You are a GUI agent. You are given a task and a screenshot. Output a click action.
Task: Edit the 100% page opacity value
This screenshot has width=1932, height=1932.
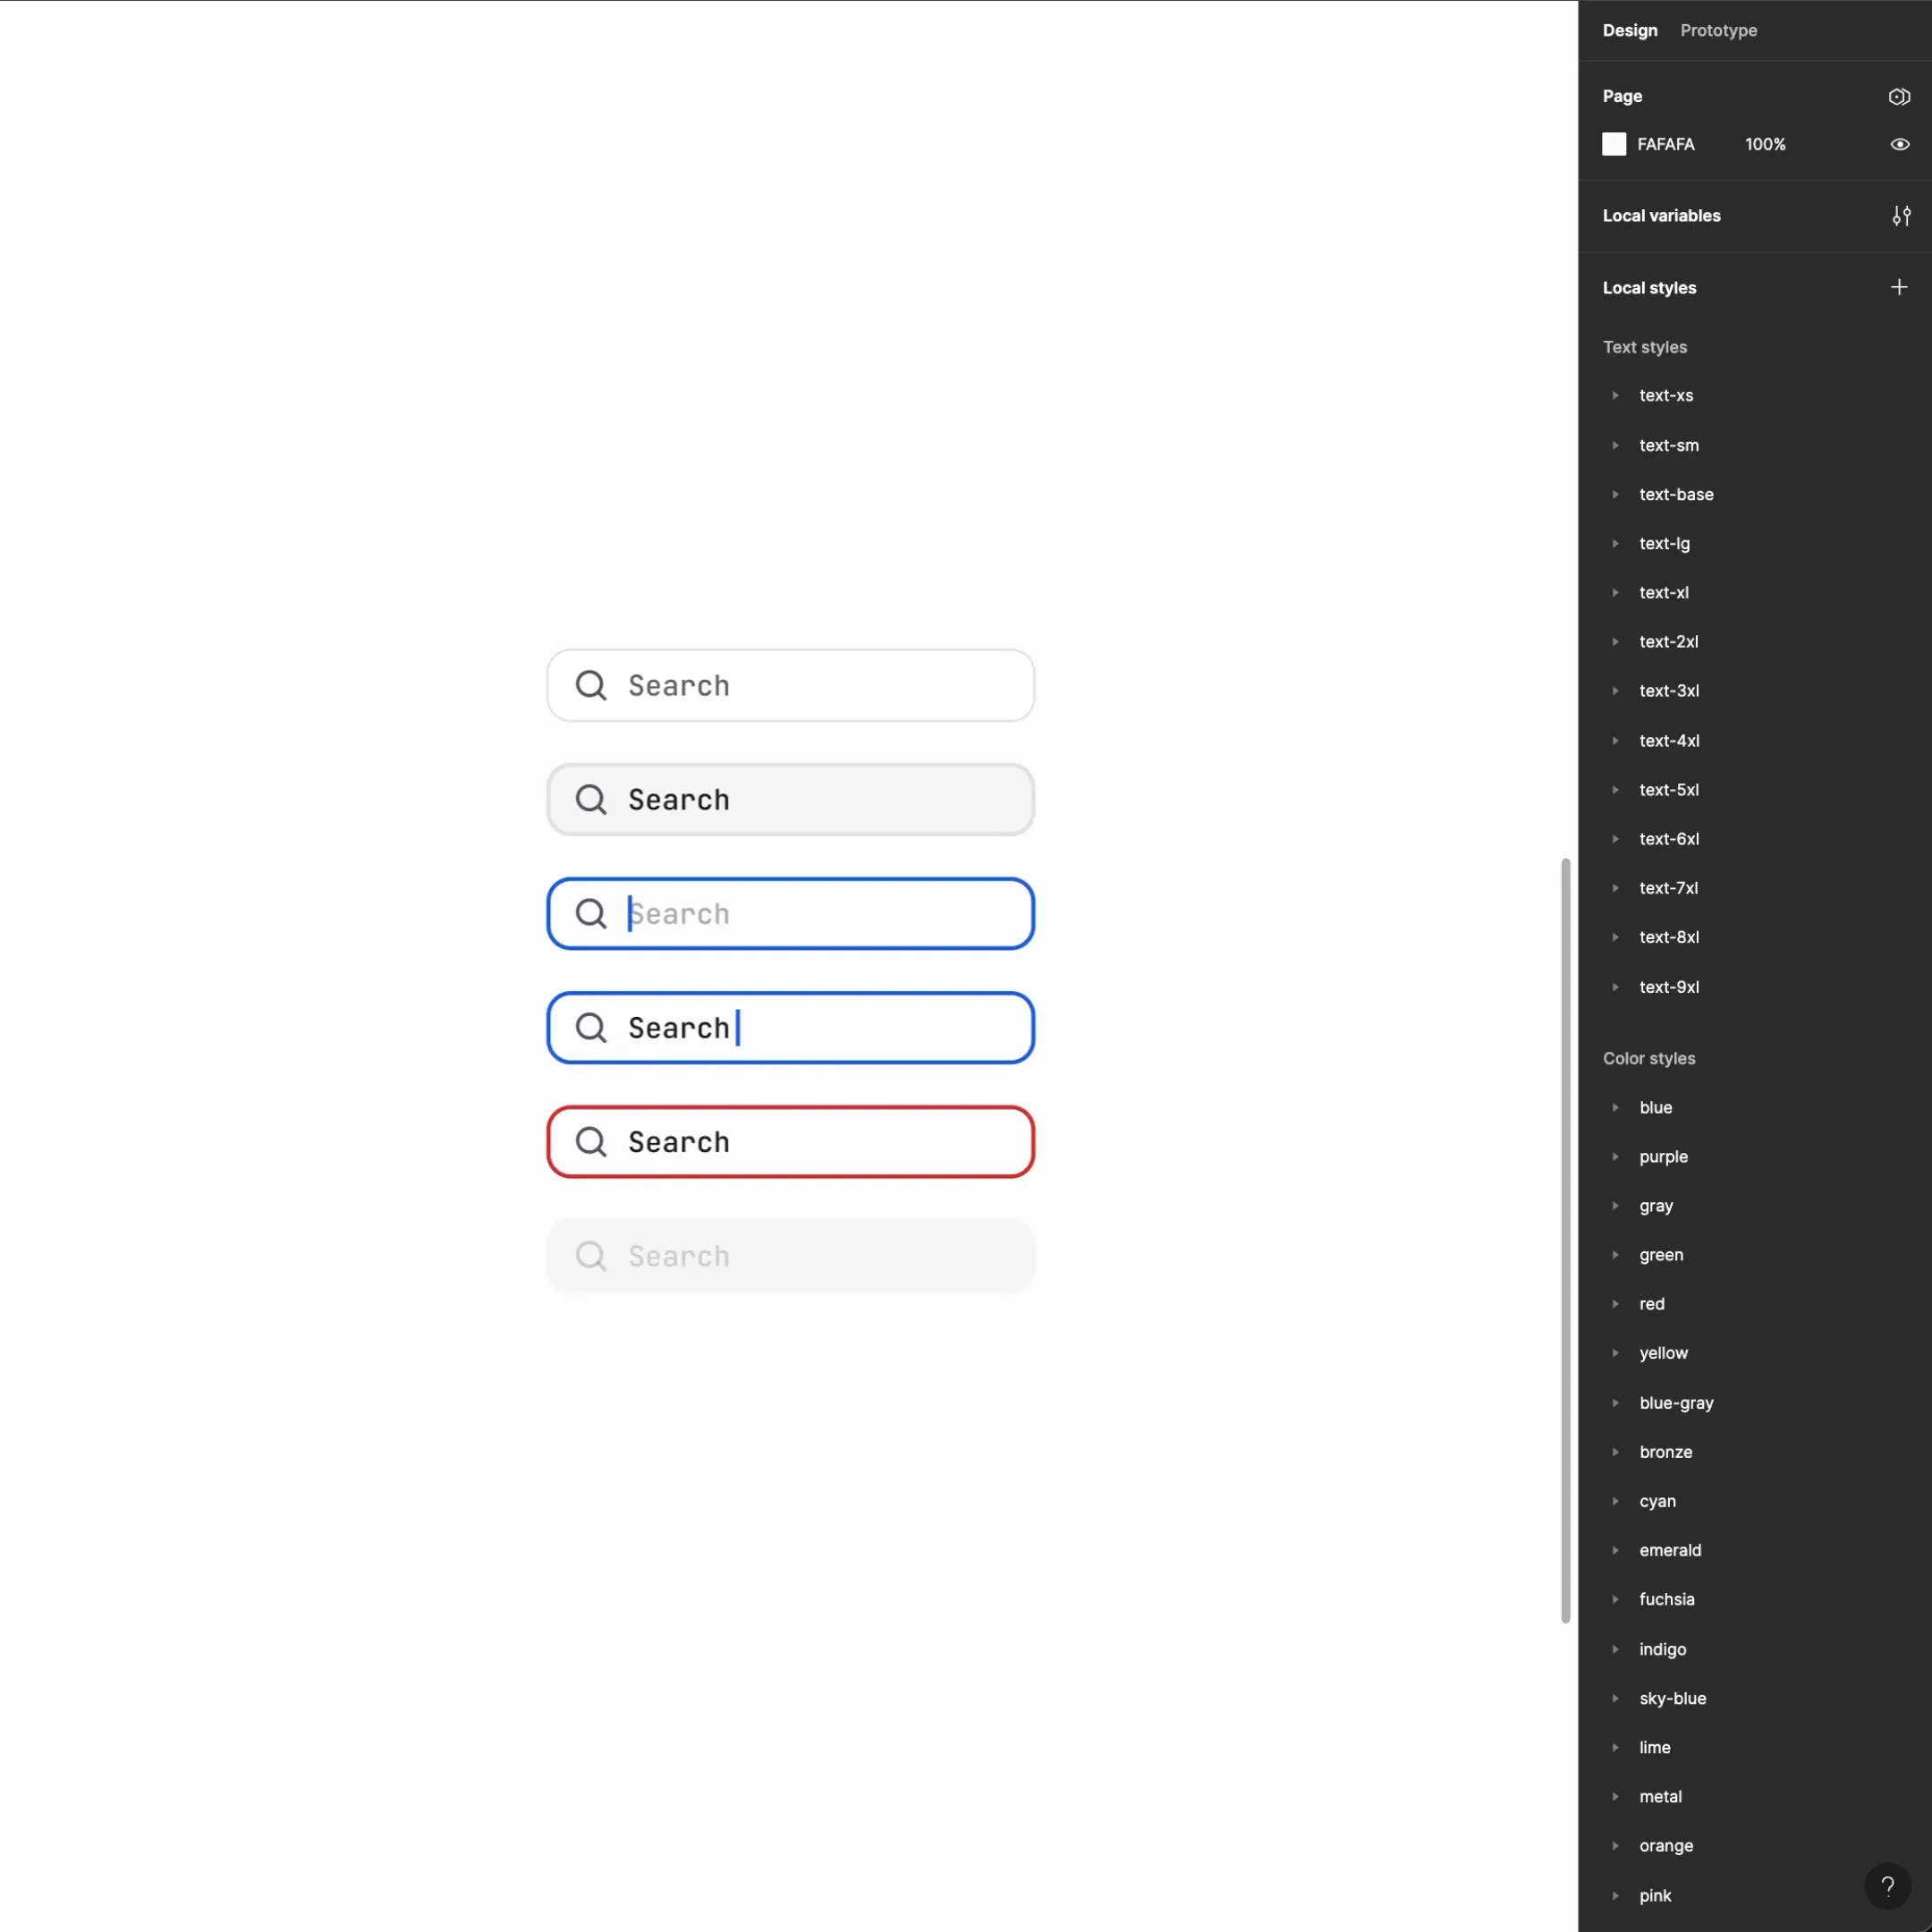pyautogui.click(x=1765, y=144)
